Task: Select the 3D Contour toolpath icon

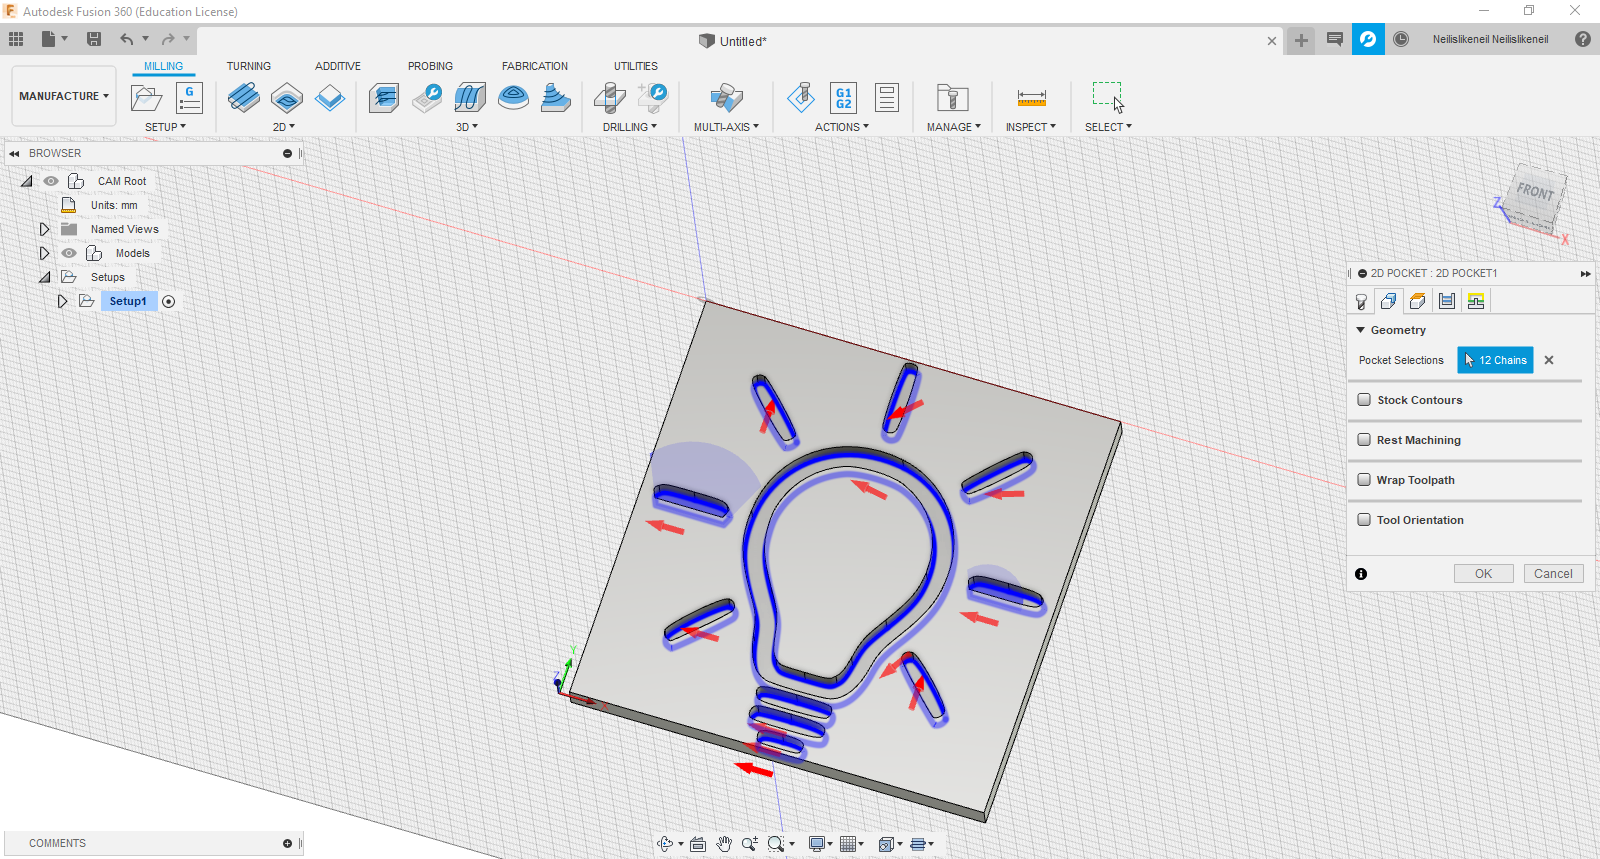Action: point(513,98)
